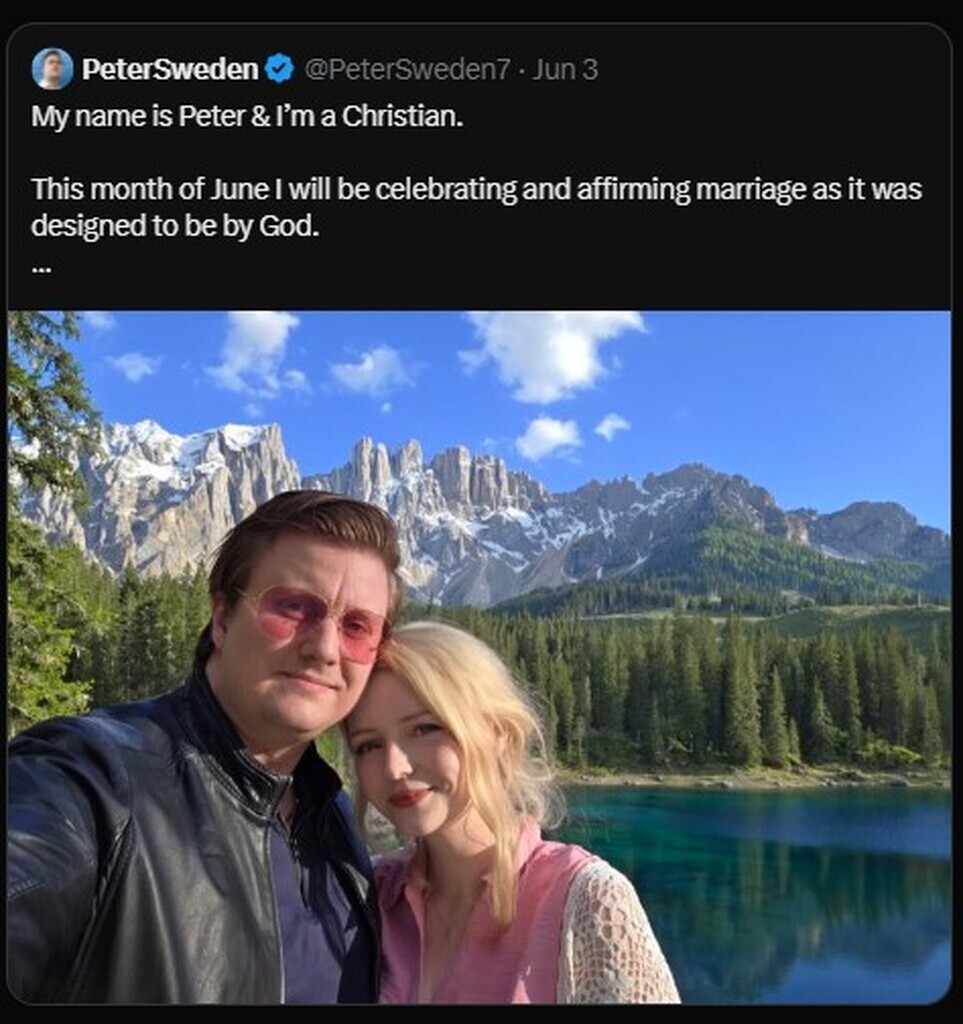Open the Jun 3 timestamp permalink
The height and width of the screenshot is (1024, 963).
point(564,69)
